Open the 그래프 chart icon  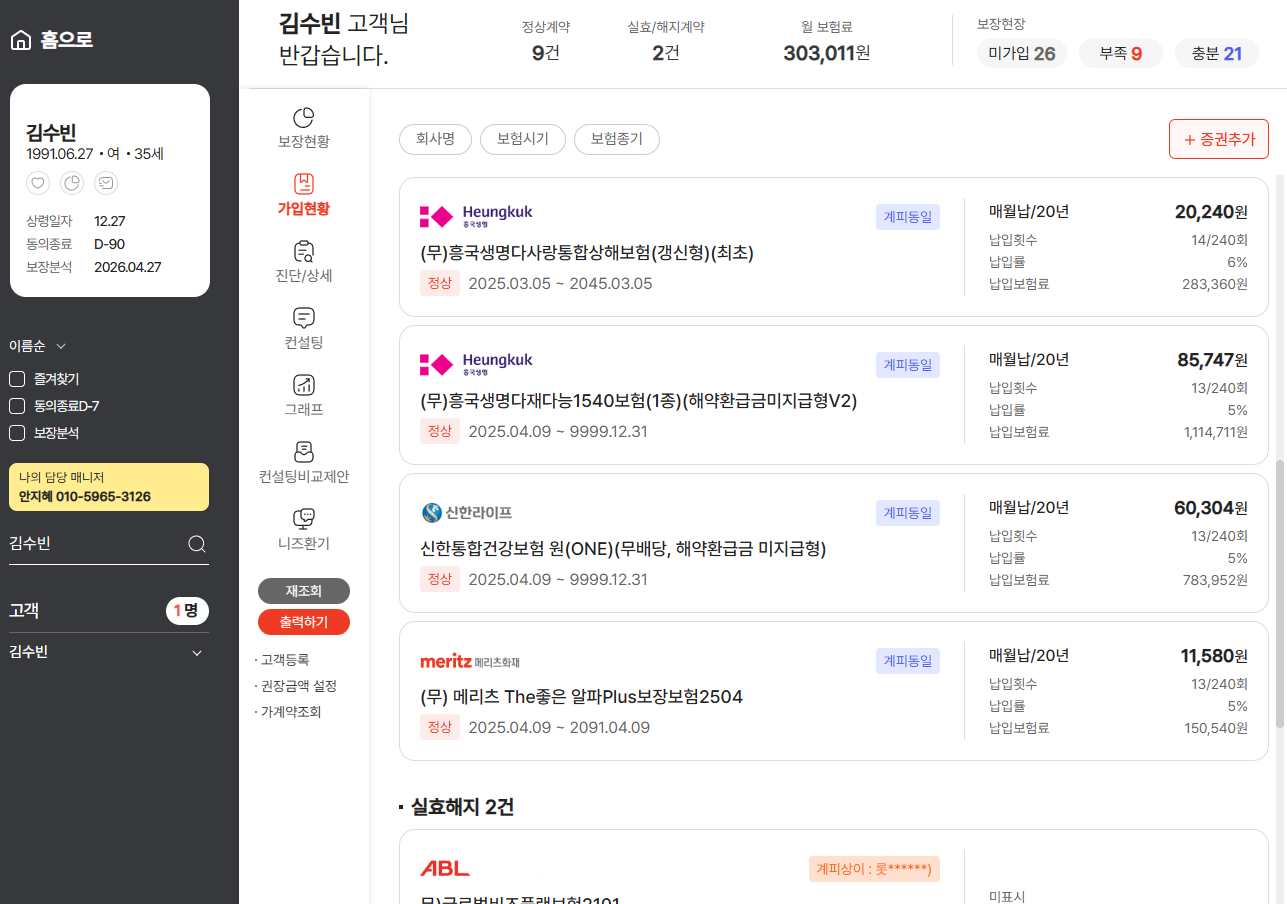tap(304, 383)
